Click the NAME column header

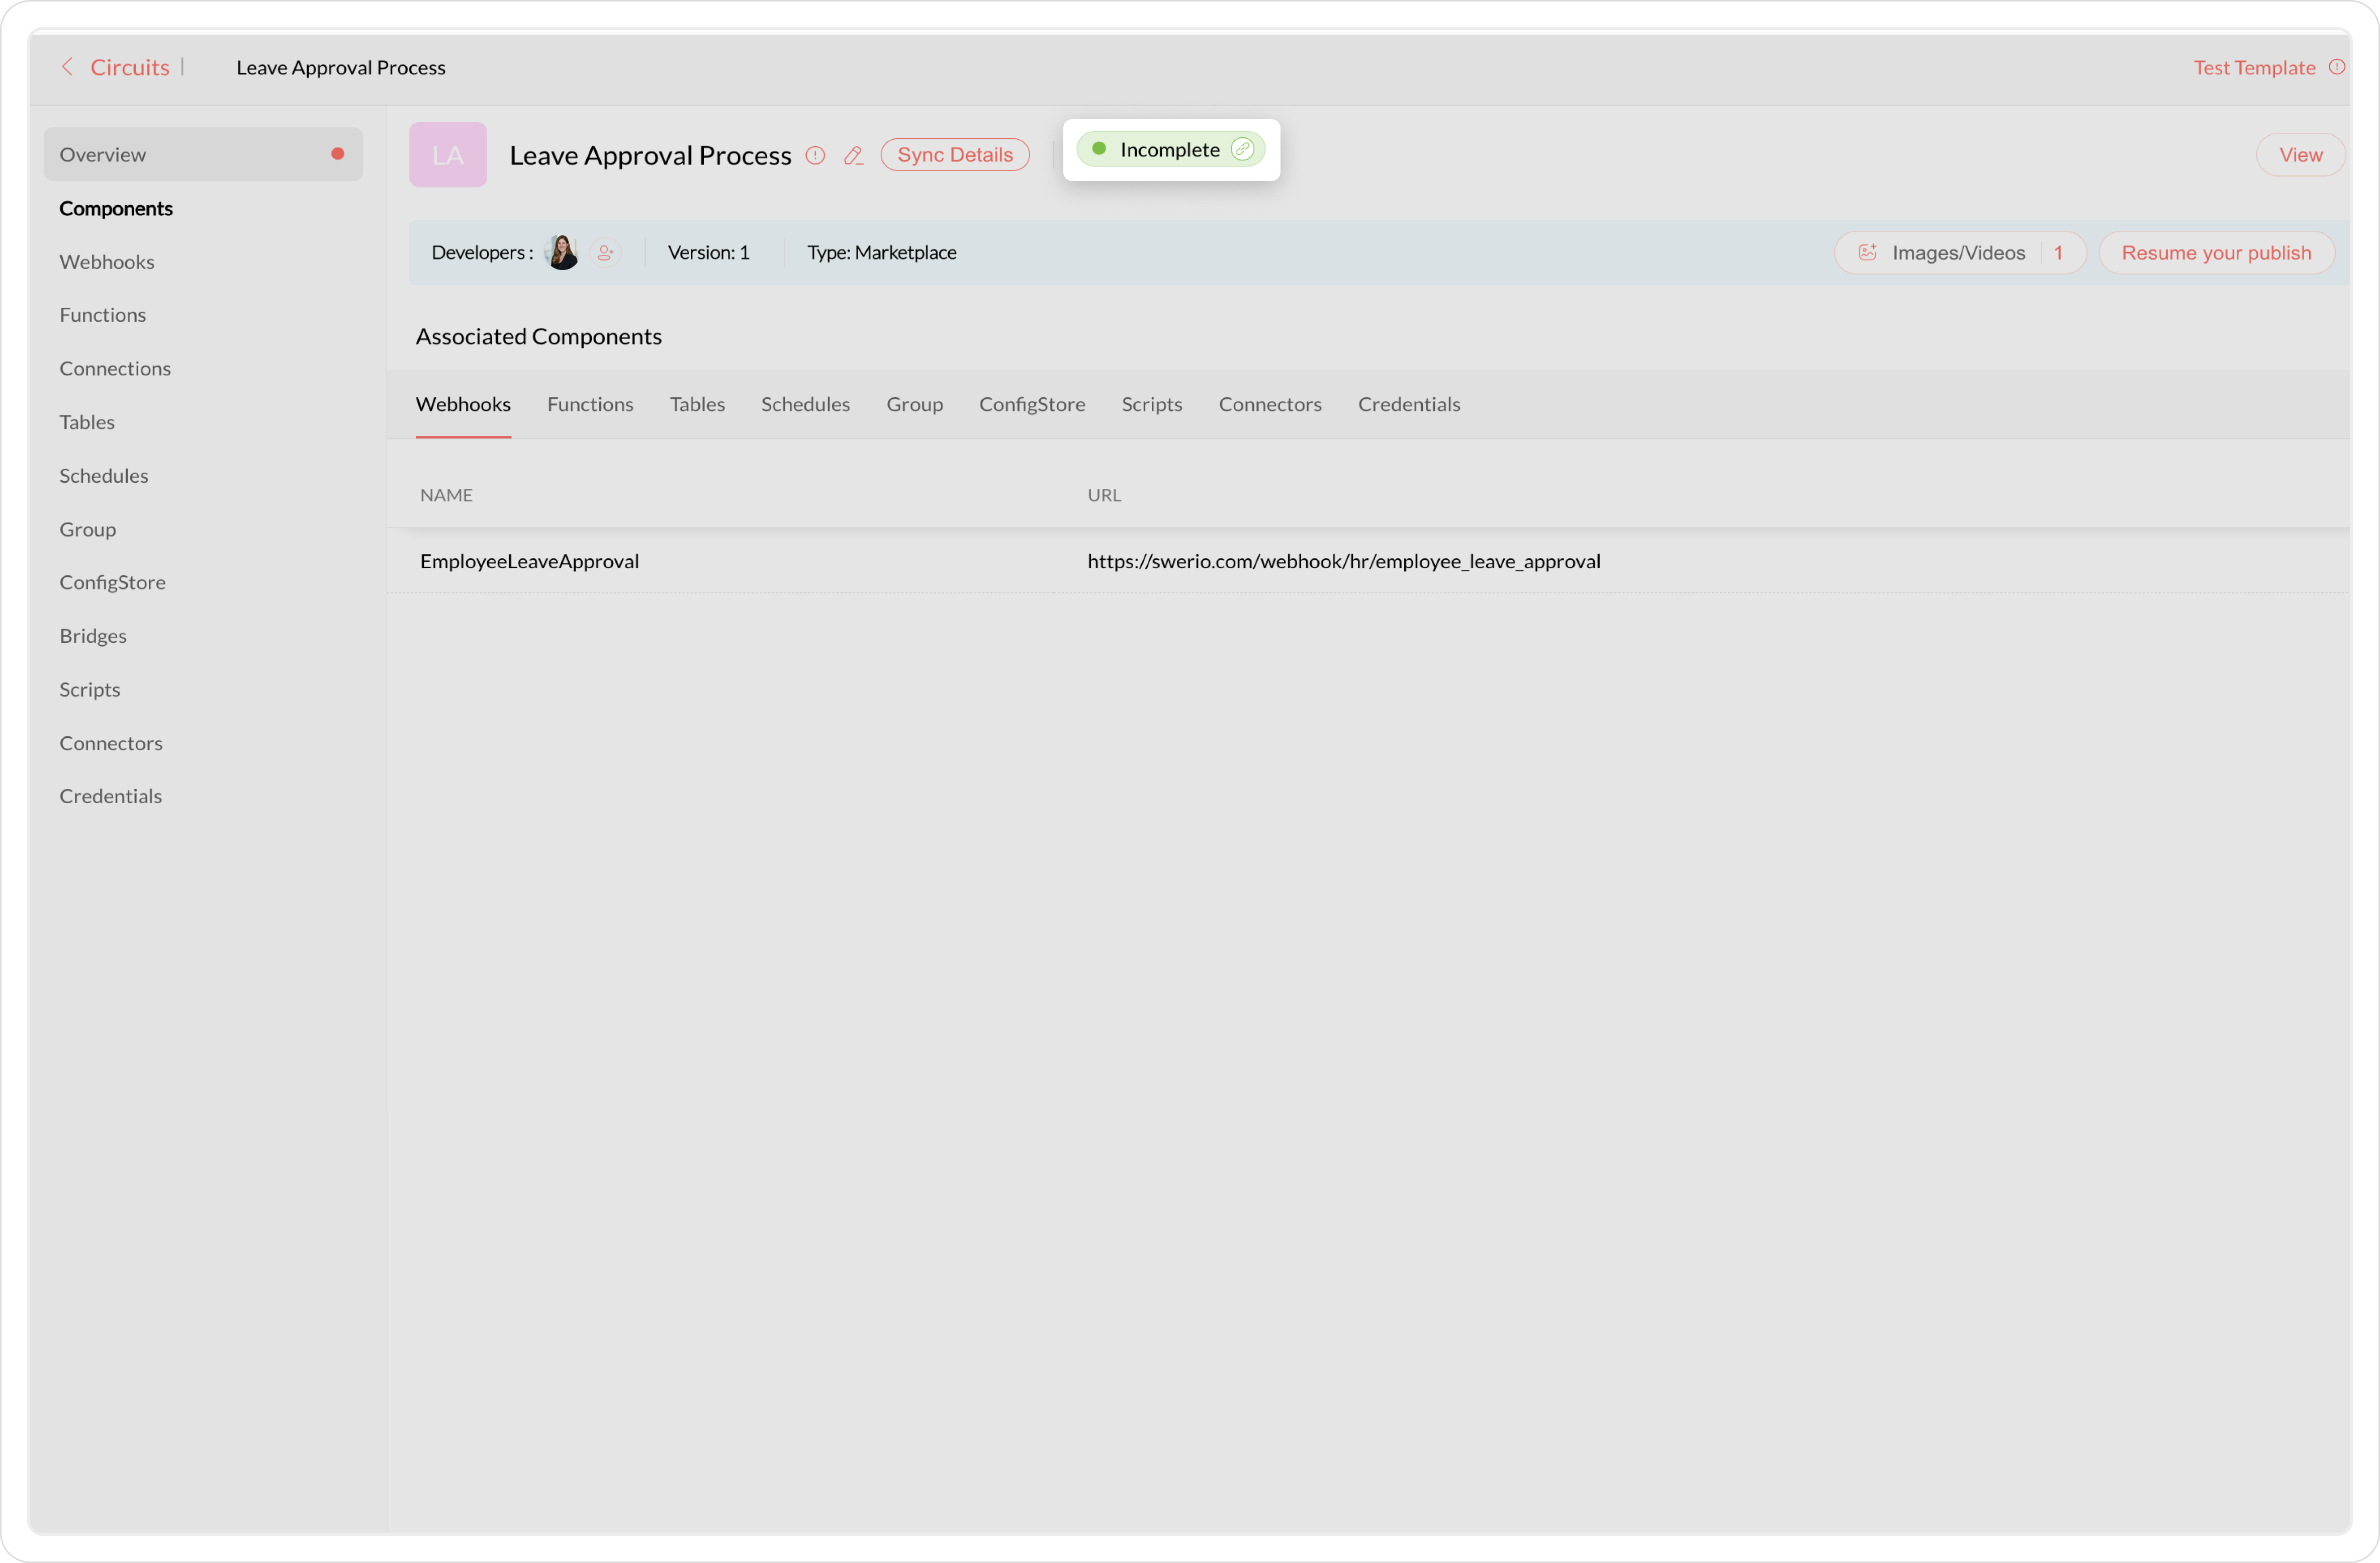[x=446, y=495]
